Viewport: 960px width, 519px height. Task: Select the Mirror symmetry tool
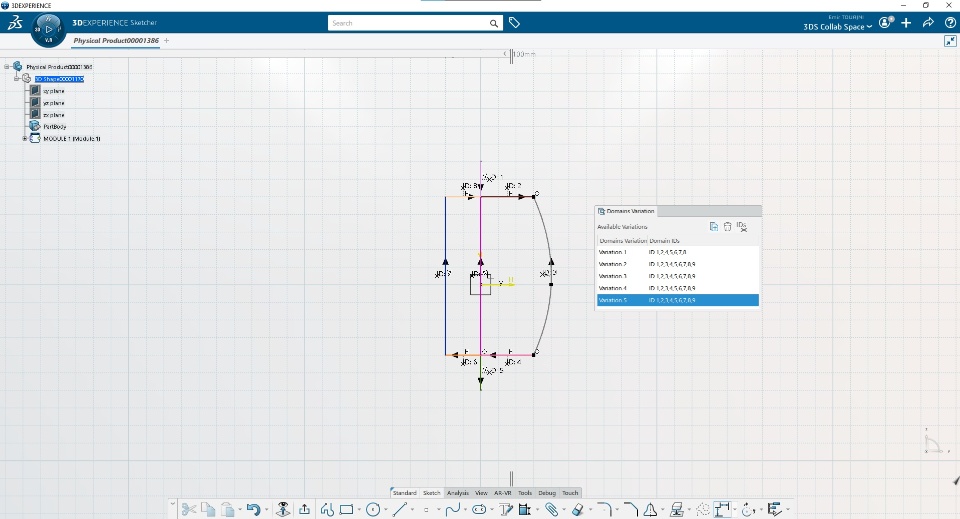point(650,509)
